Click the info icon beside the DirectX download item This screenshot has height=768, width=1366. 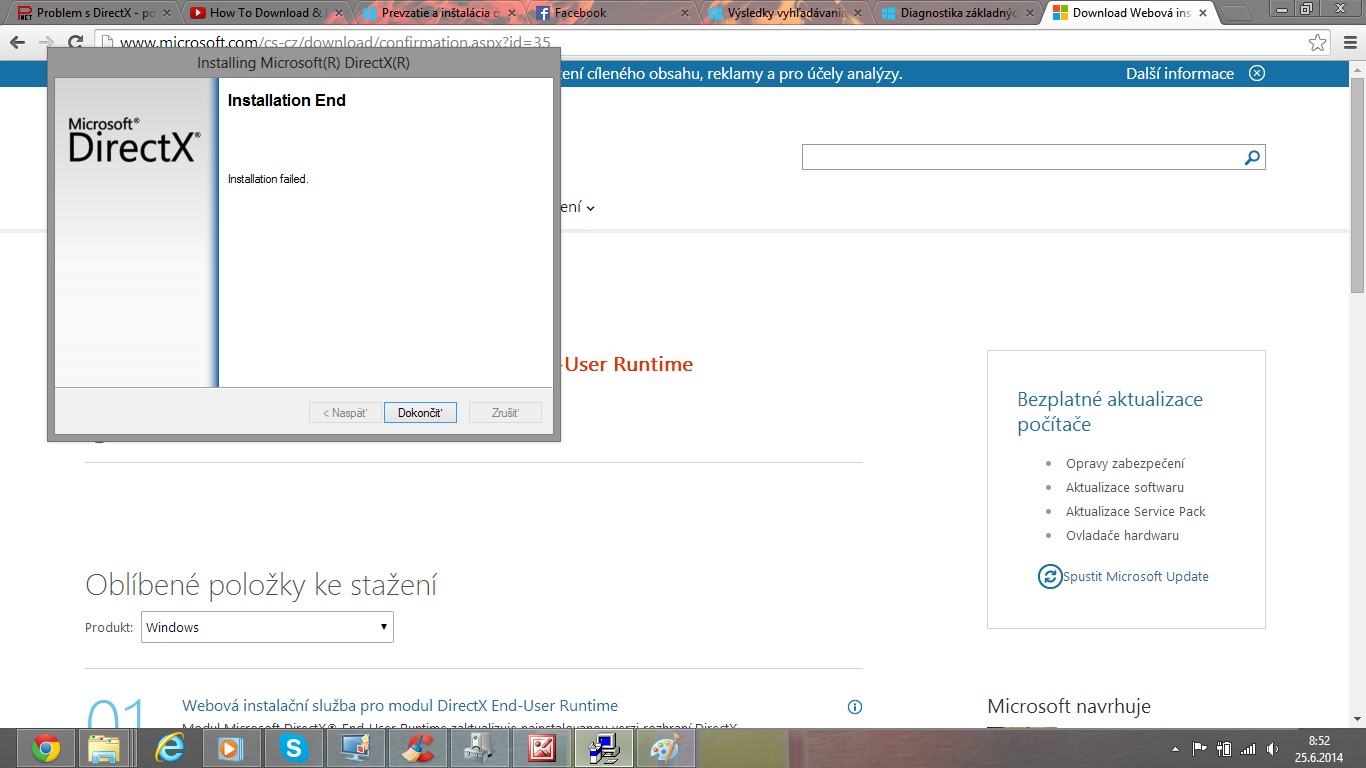point(855,707)
